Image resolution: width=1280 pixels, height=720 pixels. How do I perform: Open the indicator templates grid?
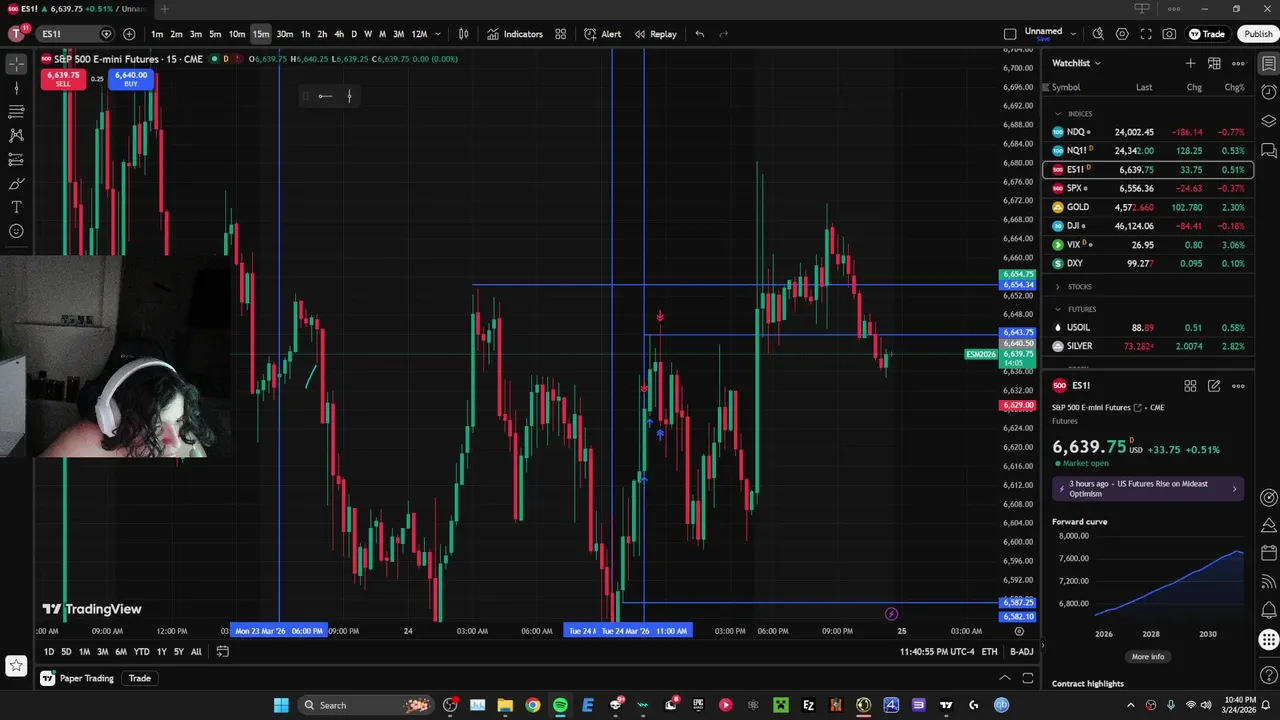[x=561, y=34]
